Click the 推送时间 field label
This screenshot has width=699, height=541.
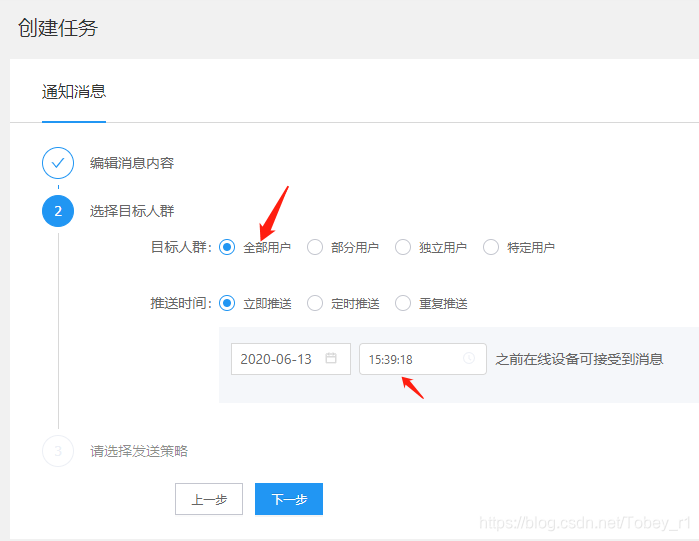point(181,303)
